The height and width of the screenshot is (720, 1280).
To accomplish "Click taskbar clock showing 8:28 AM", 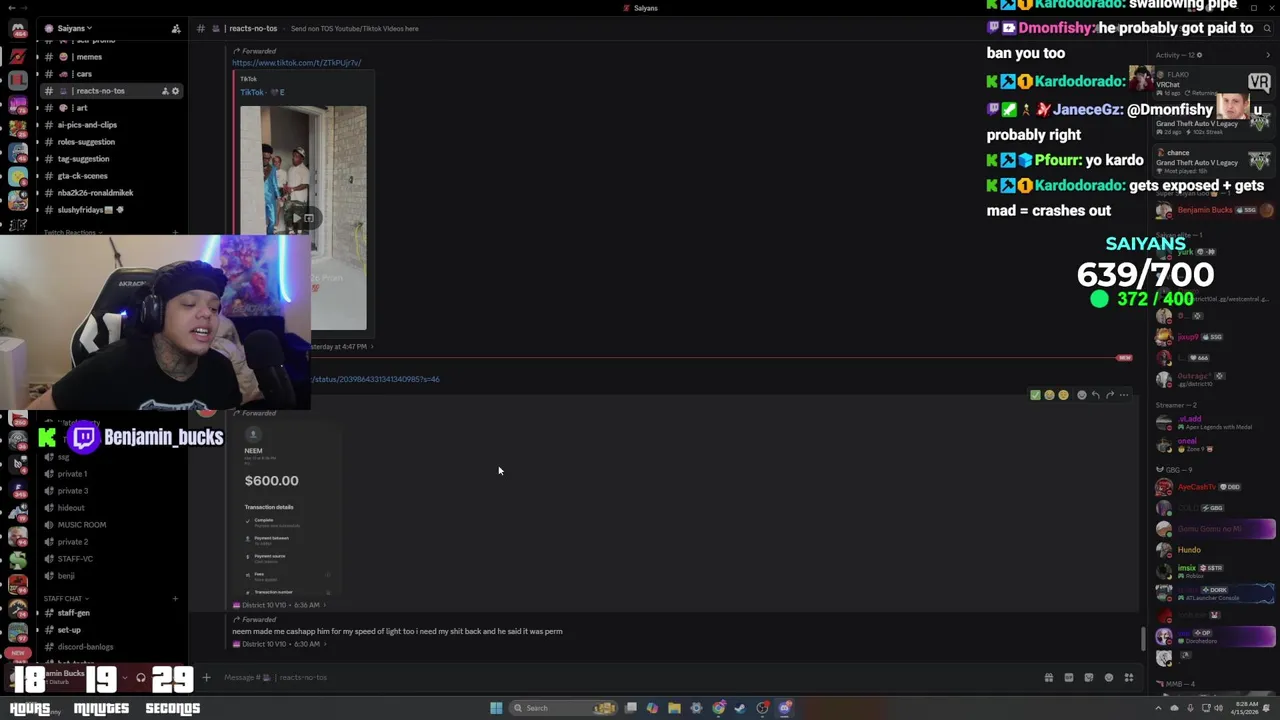I will pyautogui.click(x=1245, y=708).
